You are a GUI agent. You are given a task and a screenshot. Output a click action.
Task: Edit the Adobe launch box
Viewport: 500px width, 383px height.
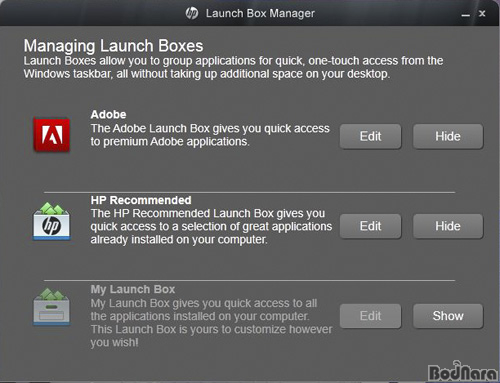pos(370,136)
